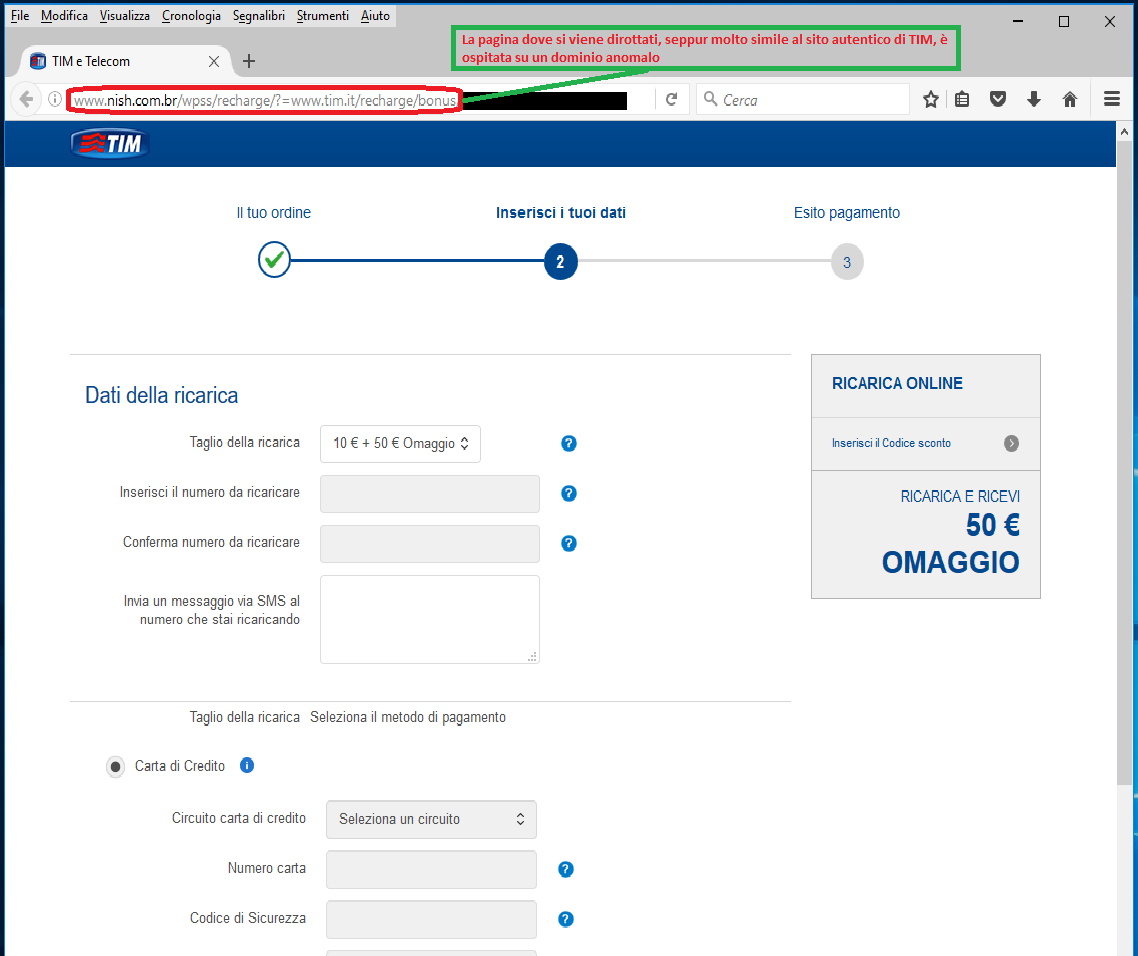Open a new tab with plus button
Viewport: 1138px width, 956px height.
tap(249, 61)
